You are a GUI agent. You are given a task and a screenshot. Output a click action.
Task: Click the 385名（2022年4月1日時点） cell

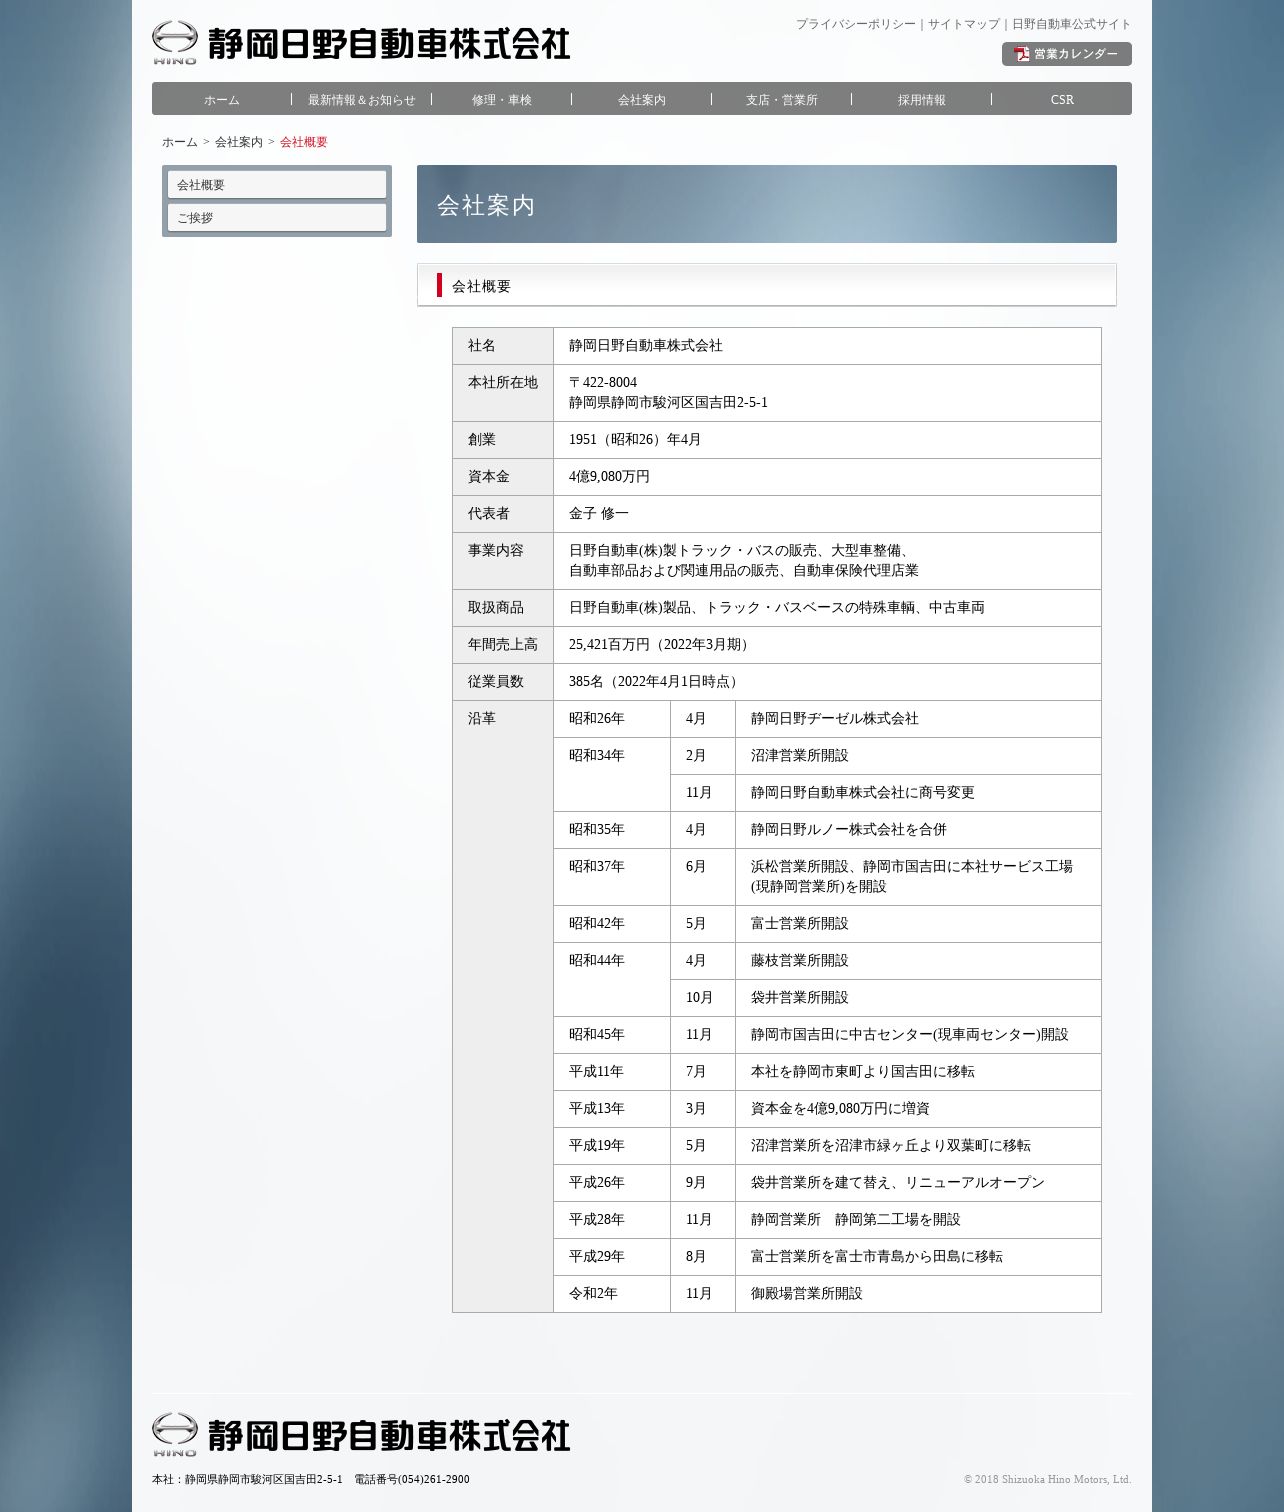[827, 682]
